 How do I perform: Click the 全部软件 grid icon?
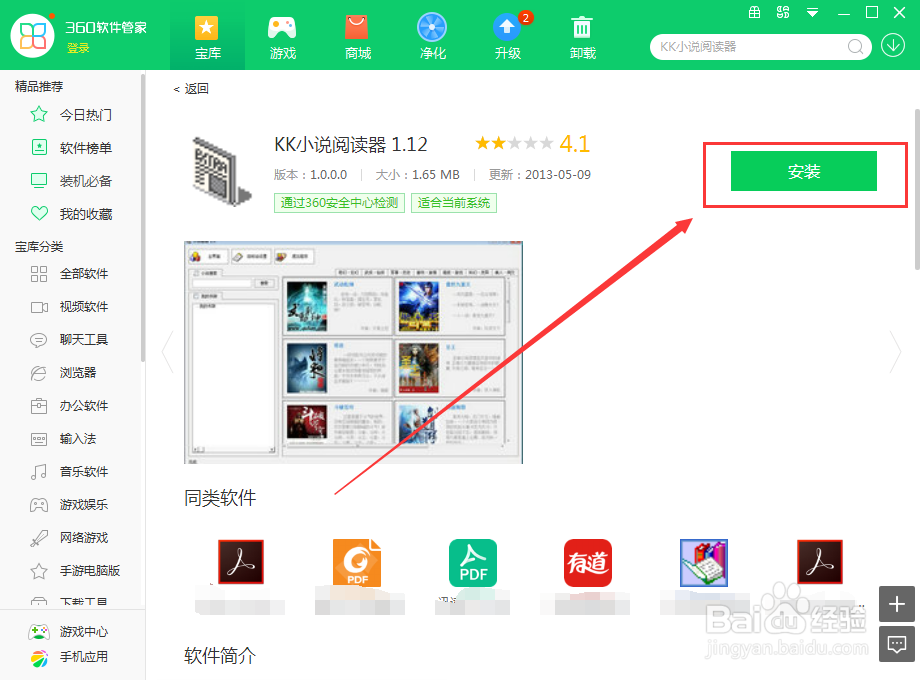pos(39,274)
